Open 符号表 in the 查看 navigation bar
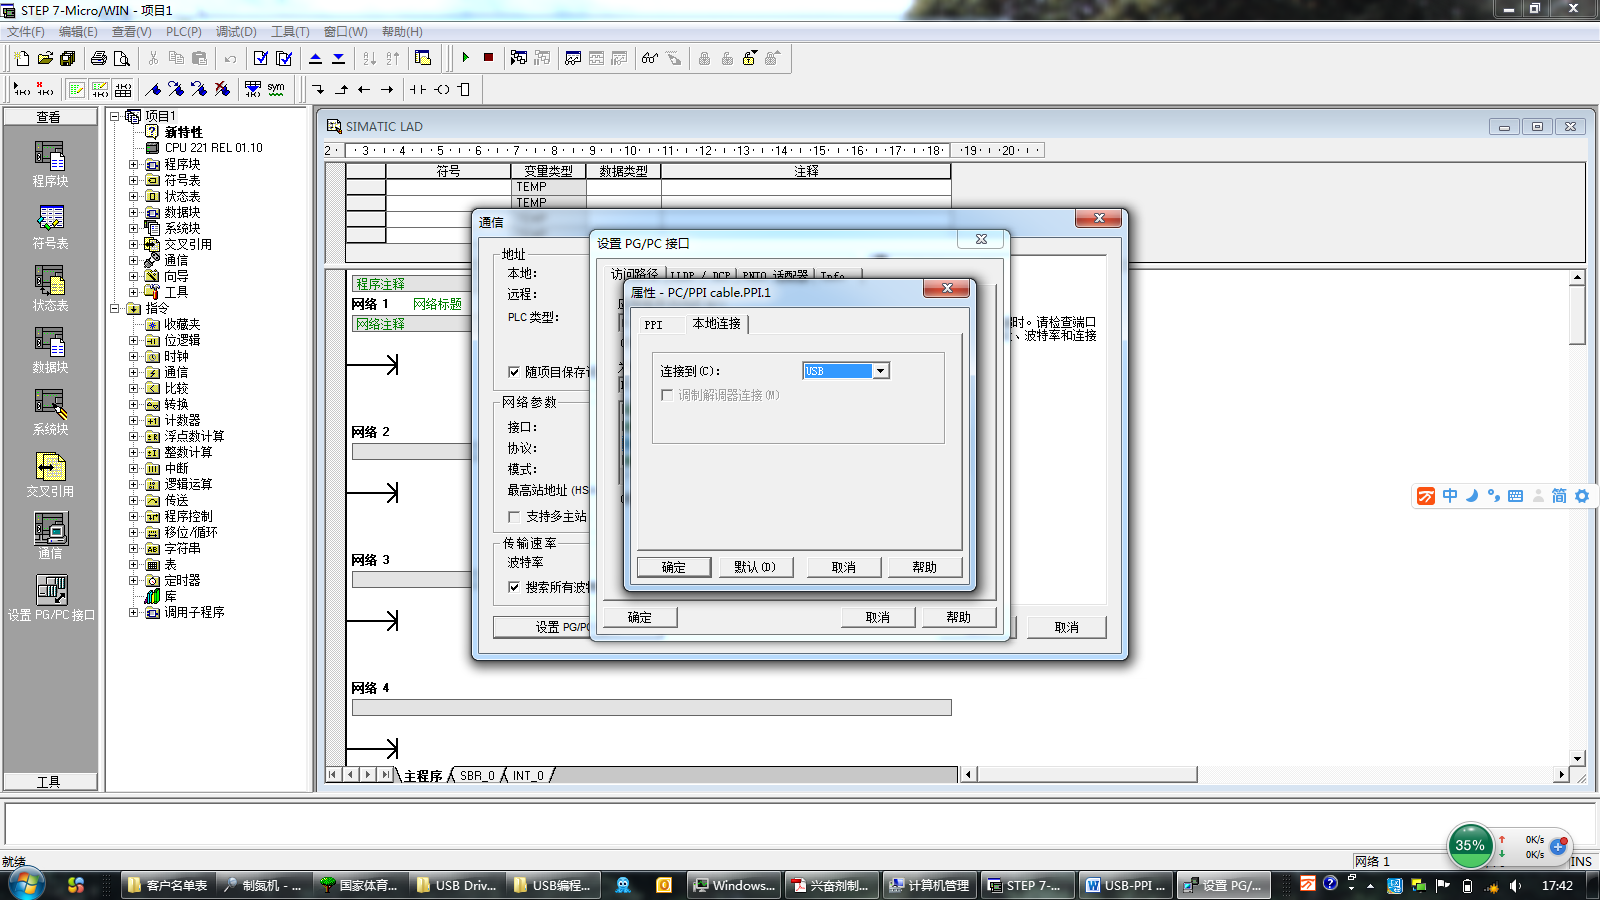Image resolution: width=1600 pixels, height=900 pixels. pyautogui.click(x=50, y=227)
